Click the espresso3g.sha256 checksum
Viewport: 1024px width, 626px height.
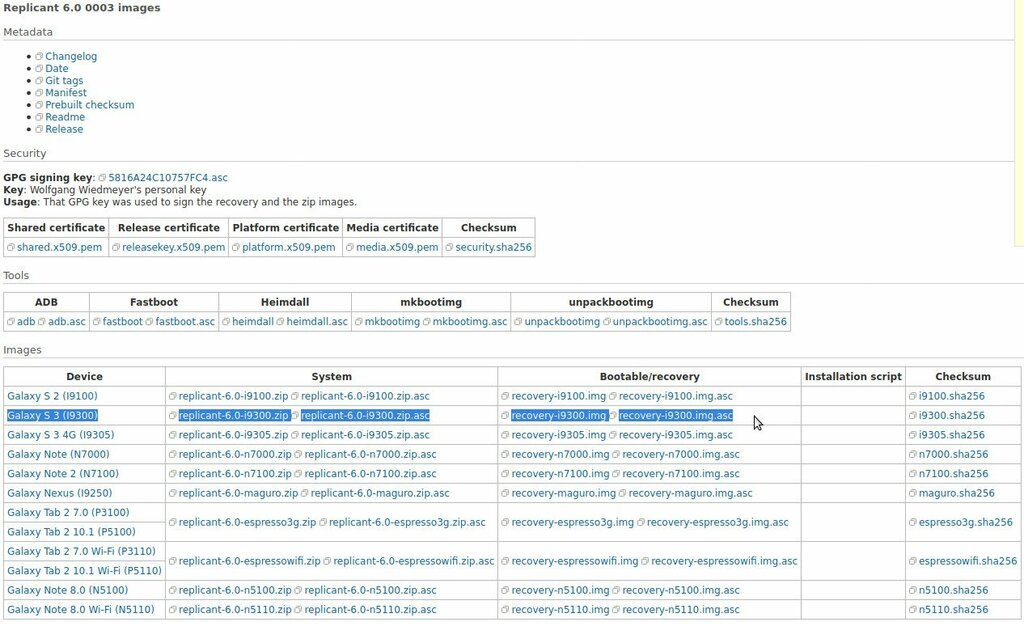point(965,522)
